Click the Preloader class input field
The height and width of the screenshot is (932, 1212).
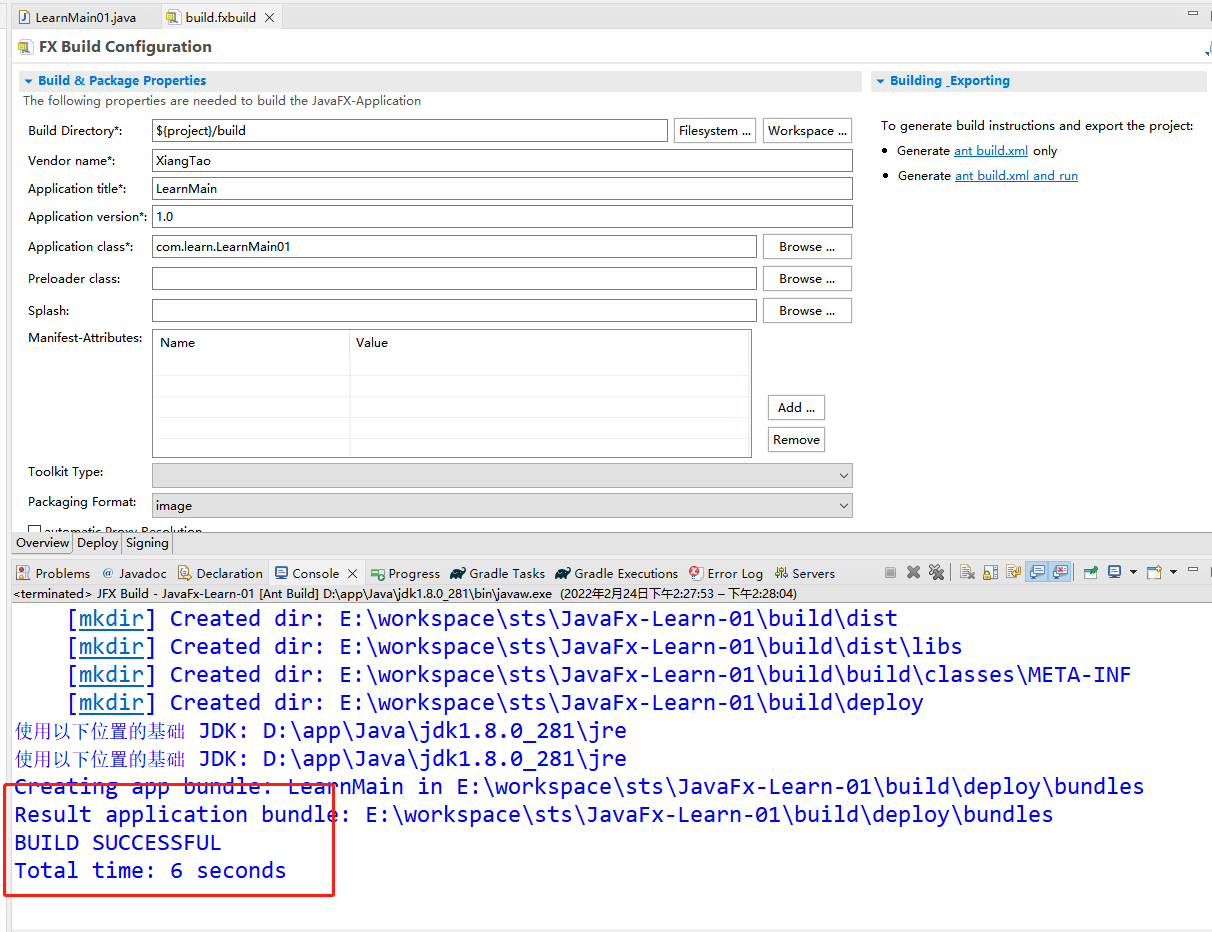pyautogui.click(x=454, y=278)
